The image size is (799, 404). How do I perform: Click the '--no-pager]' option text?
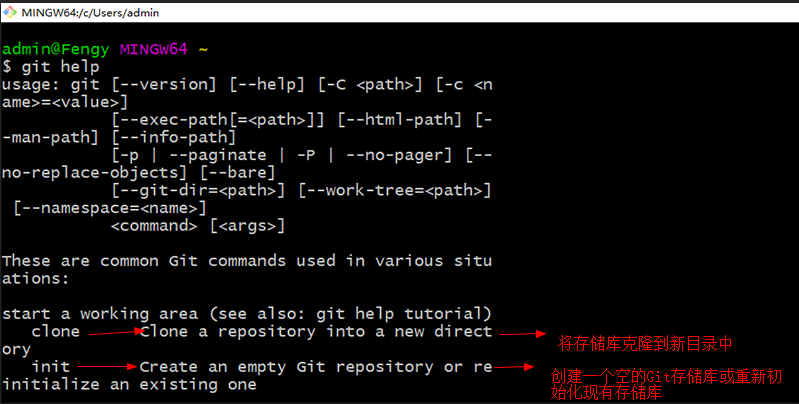tap(399, 155)
